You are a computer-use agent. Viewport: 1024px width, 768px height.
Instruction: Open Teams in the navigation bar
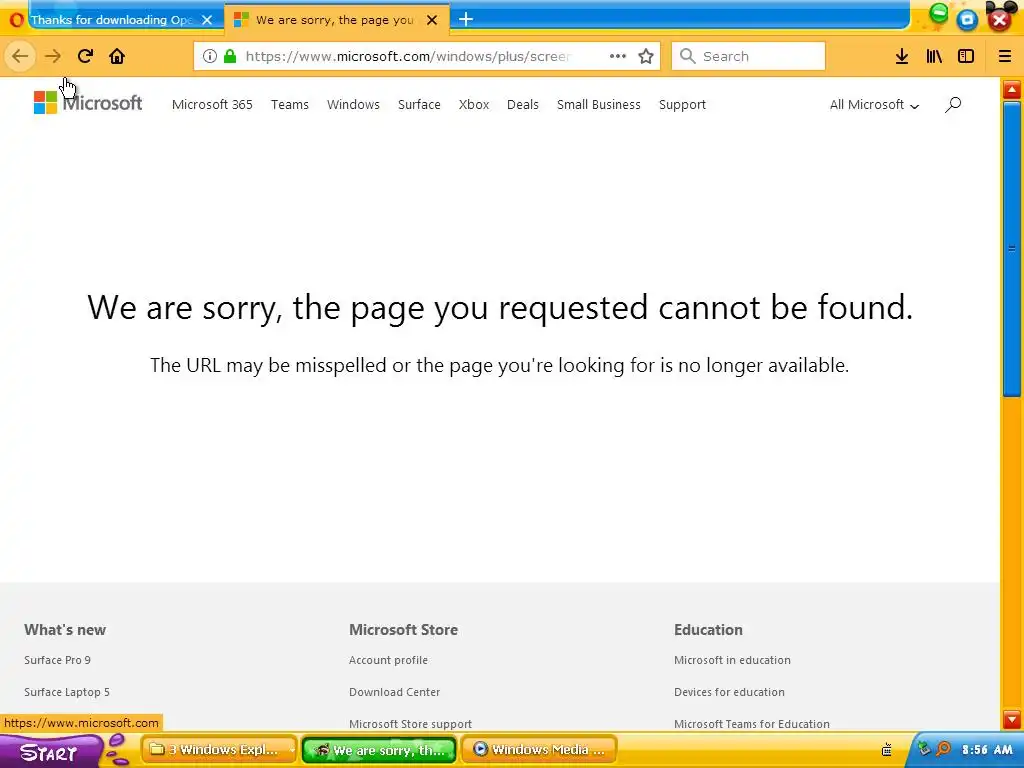[x=290, y=104]
